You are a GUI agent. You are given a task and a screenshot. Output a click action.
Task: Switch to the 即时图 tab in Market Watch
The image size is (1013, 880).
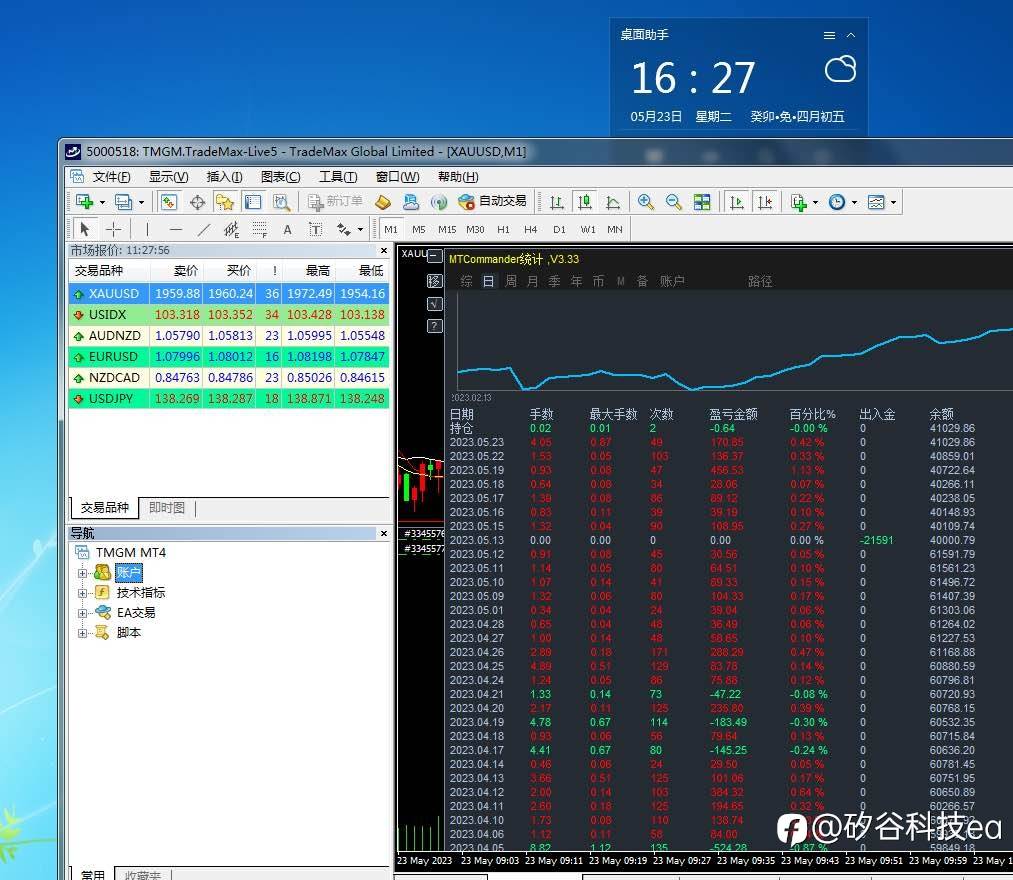point(167,508)
